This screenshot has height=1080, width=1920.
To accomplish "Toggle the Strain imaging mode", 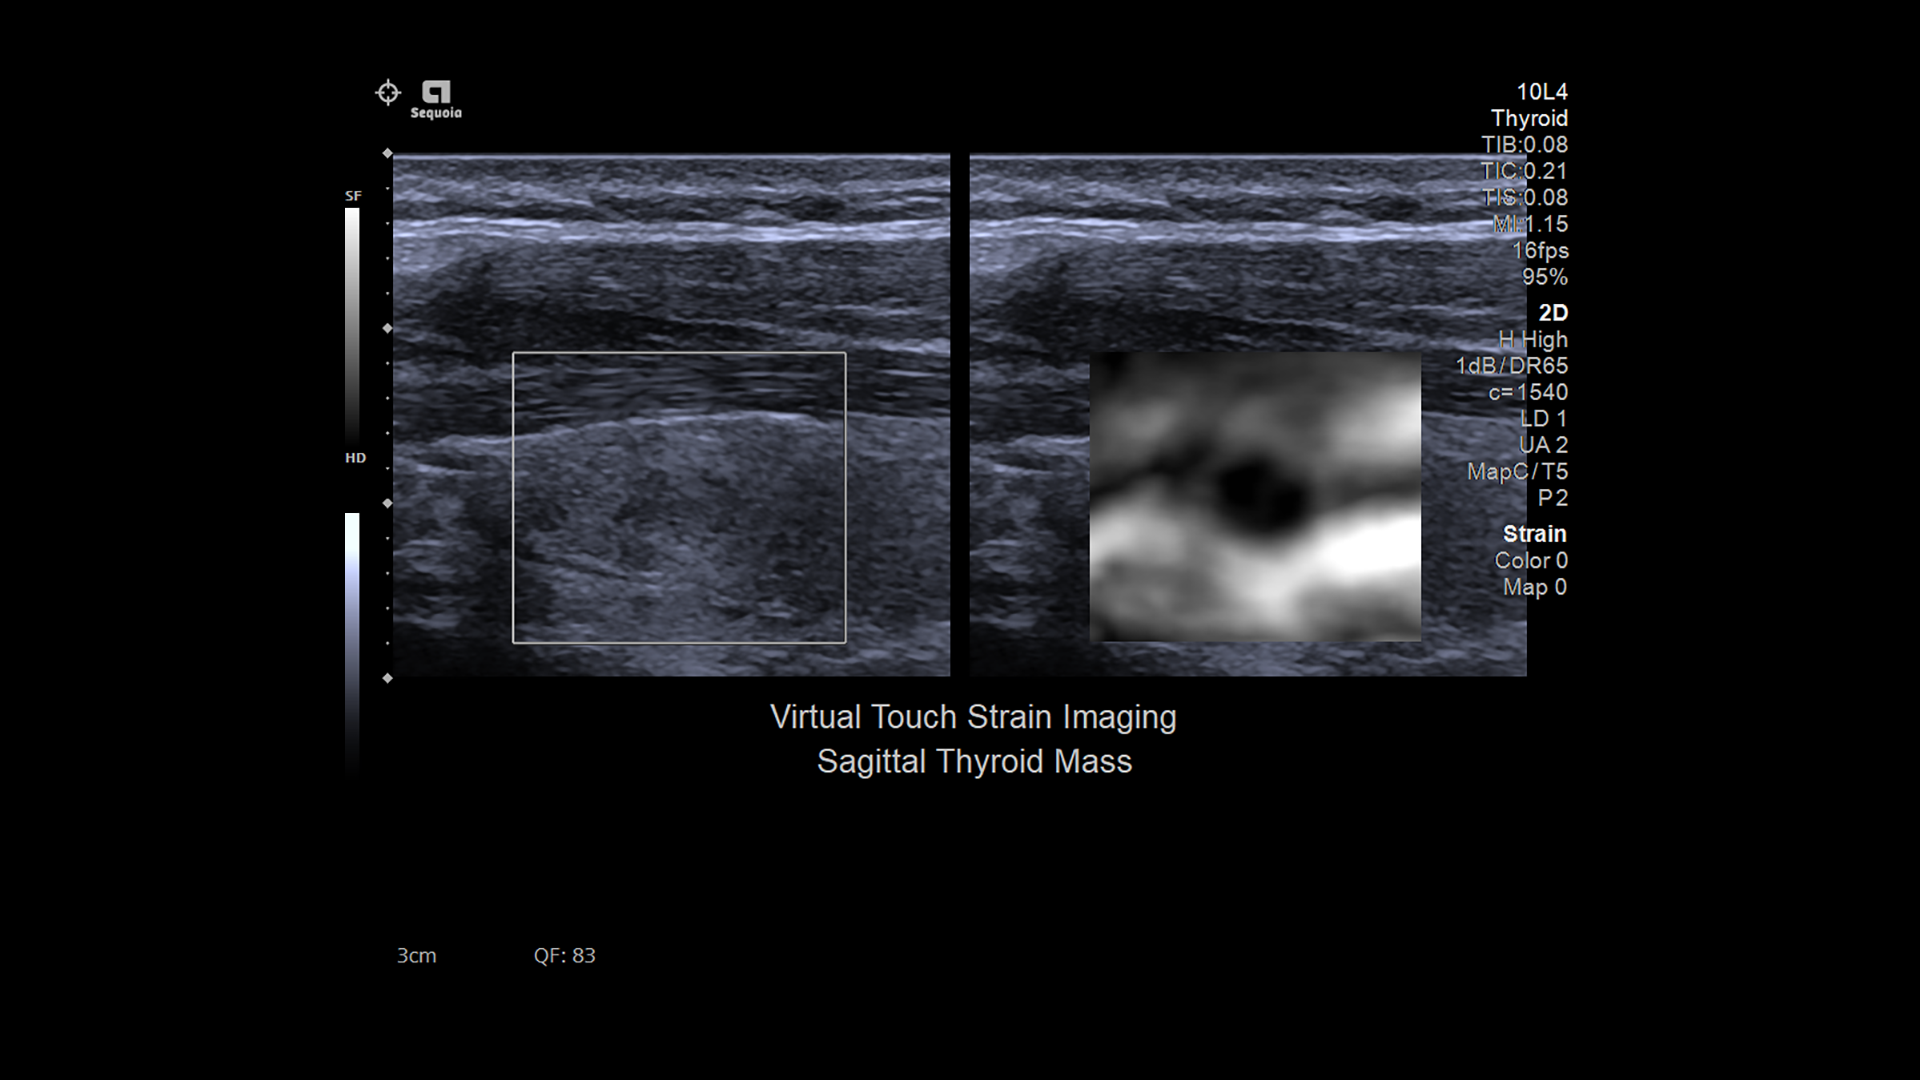I will pyautogui.click(x=1535, y=534).
